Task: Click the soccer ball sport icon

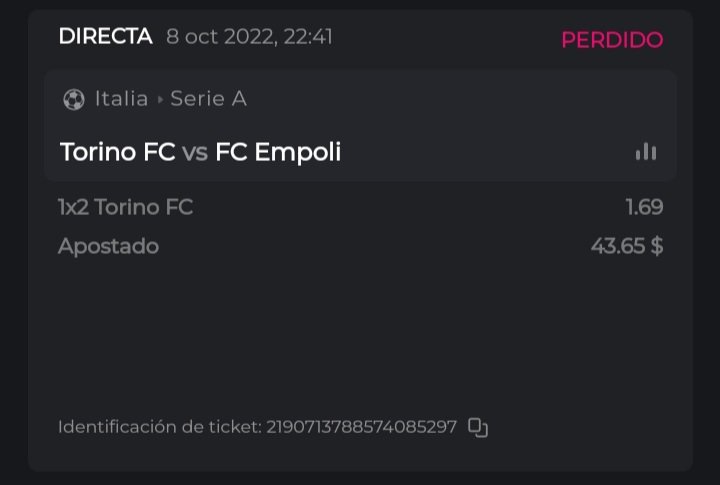Action: pos(73,99)
